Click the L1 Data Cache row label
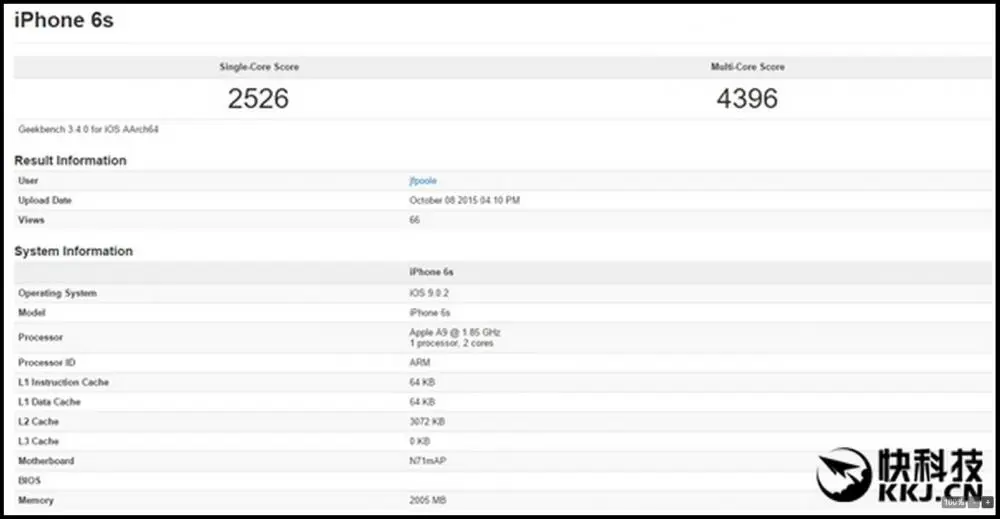Screen dimensions: 1000x519 (x=49, y=402)
